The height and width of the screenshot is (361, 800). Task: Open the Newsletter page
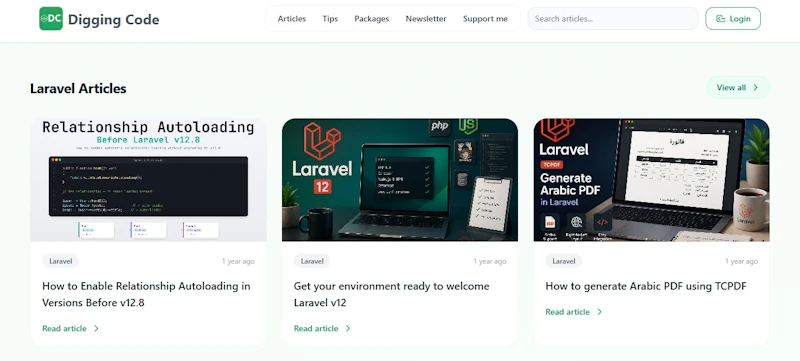426,19
